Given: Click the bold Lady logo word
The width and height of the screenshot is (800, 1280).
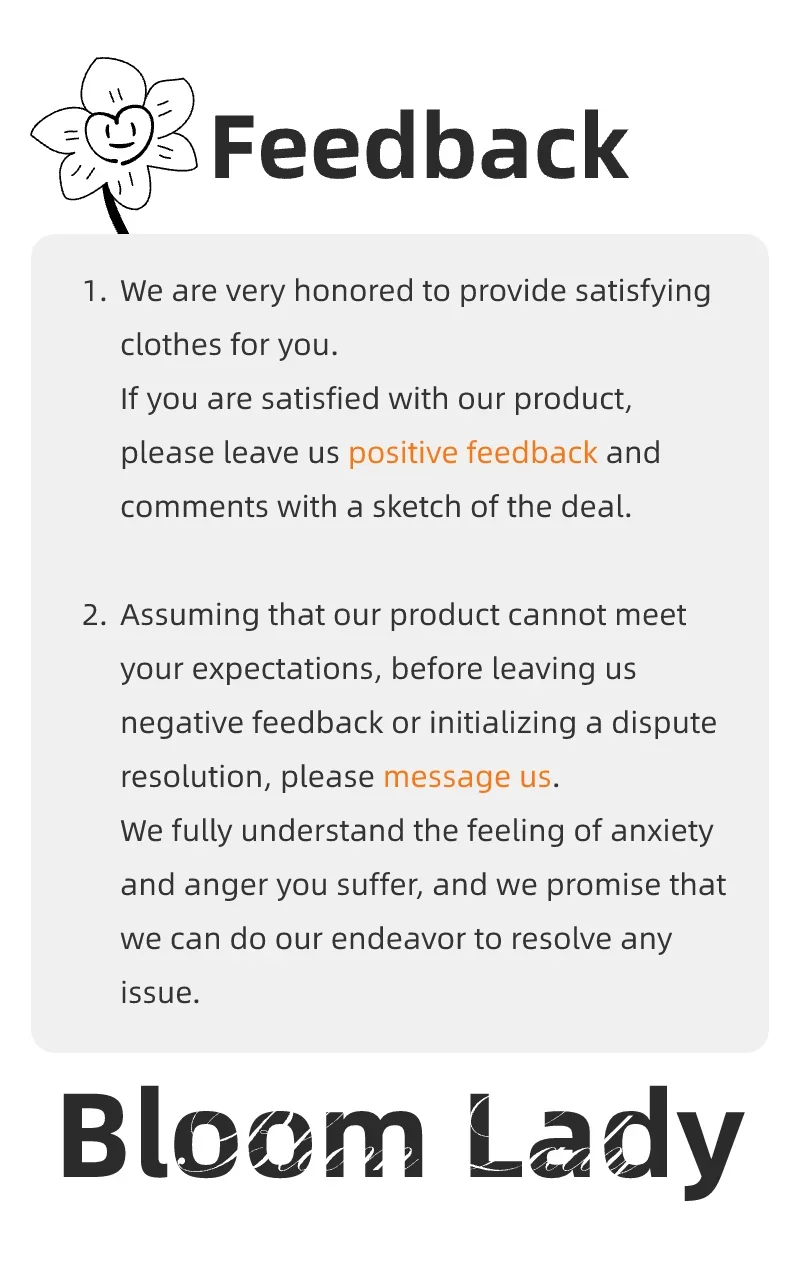Looking at the screenshot, I should pyautogui.click(x=606, y=1135).
